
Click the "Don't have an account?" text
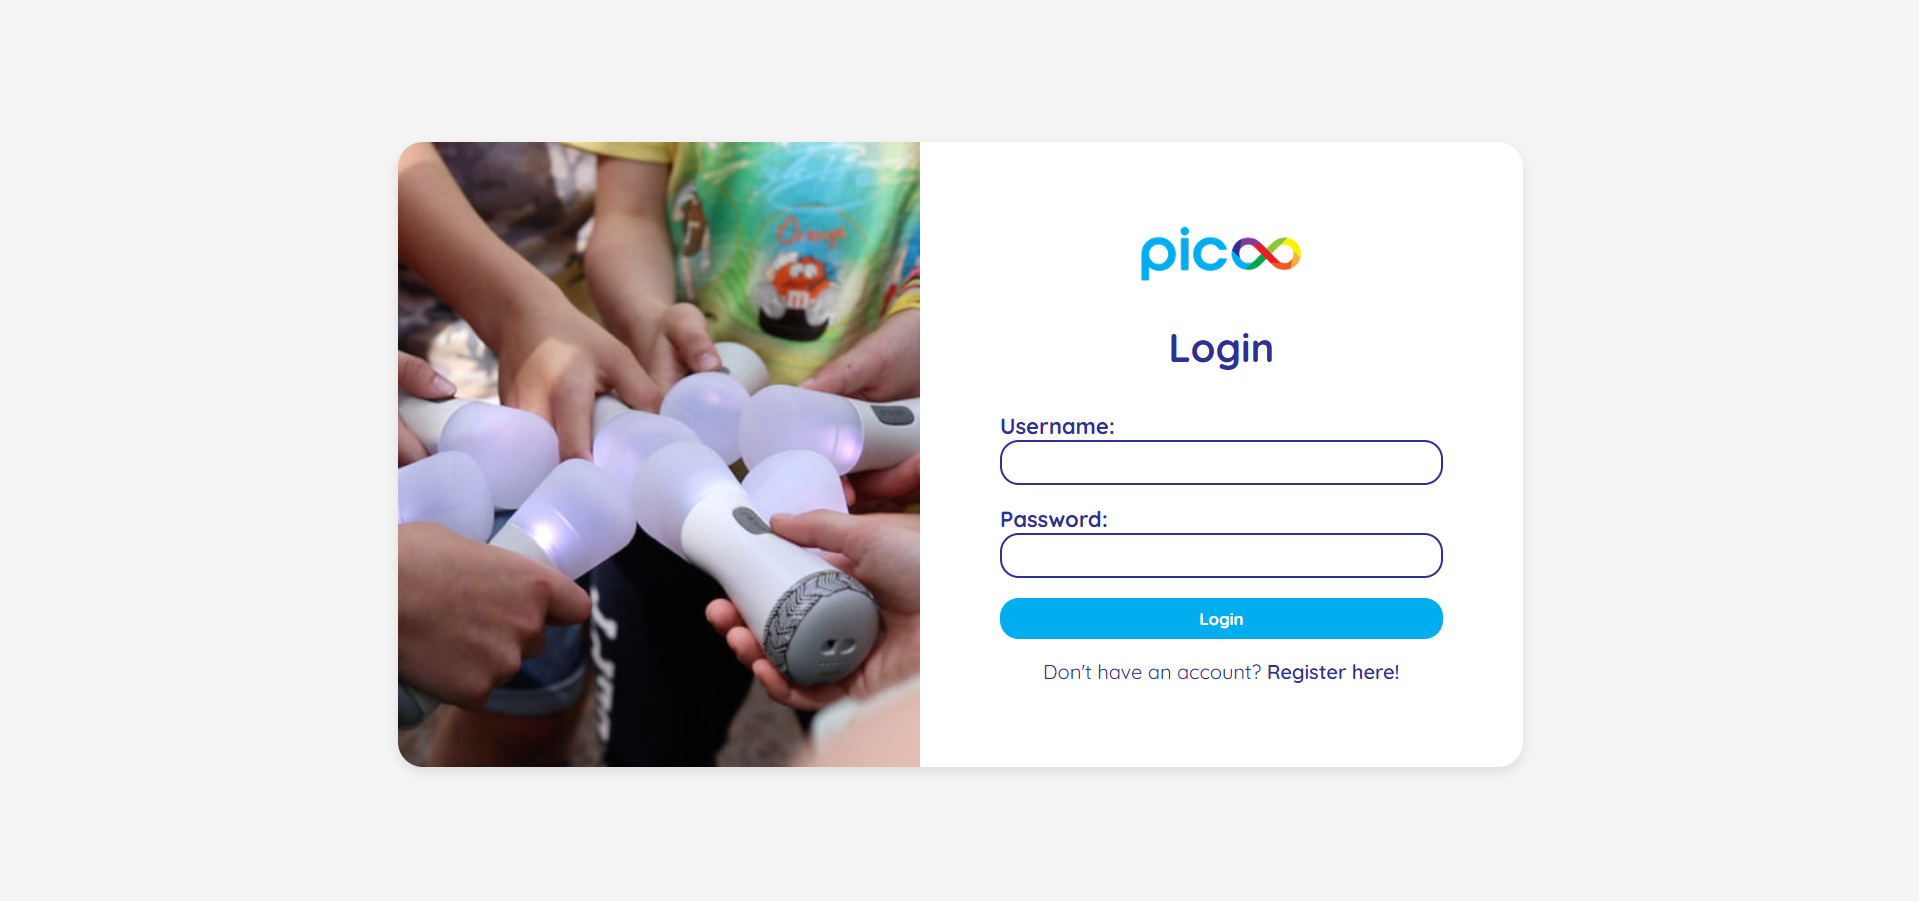point(1152,672)
